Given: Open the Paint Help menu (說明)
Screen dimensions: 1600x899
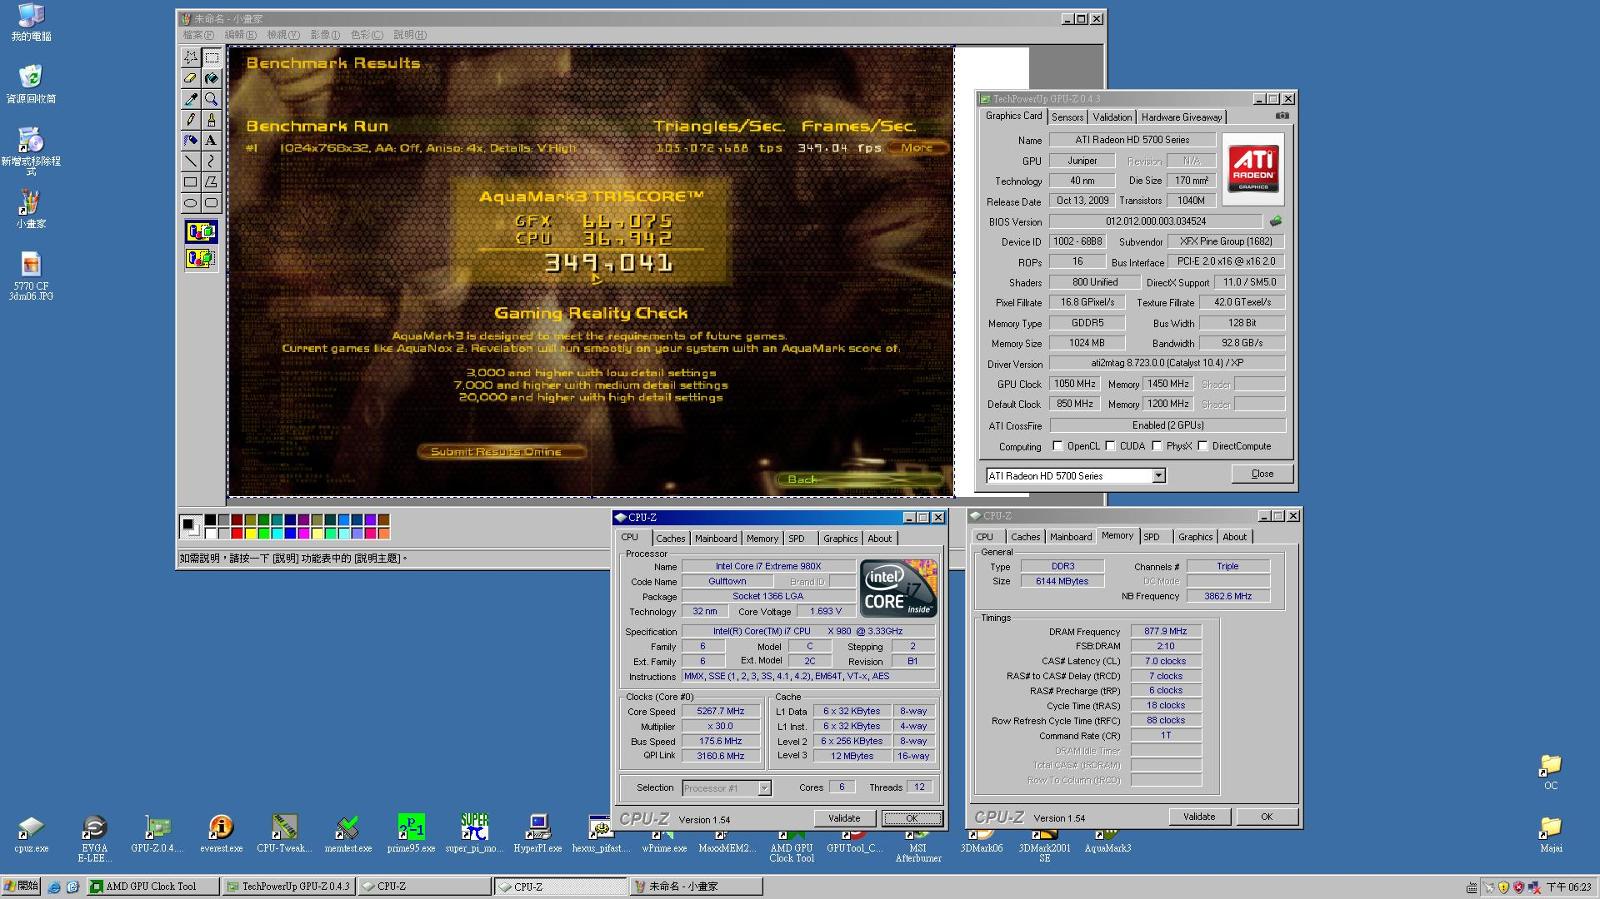Looking at the screenshot, I should pos(410,35).
